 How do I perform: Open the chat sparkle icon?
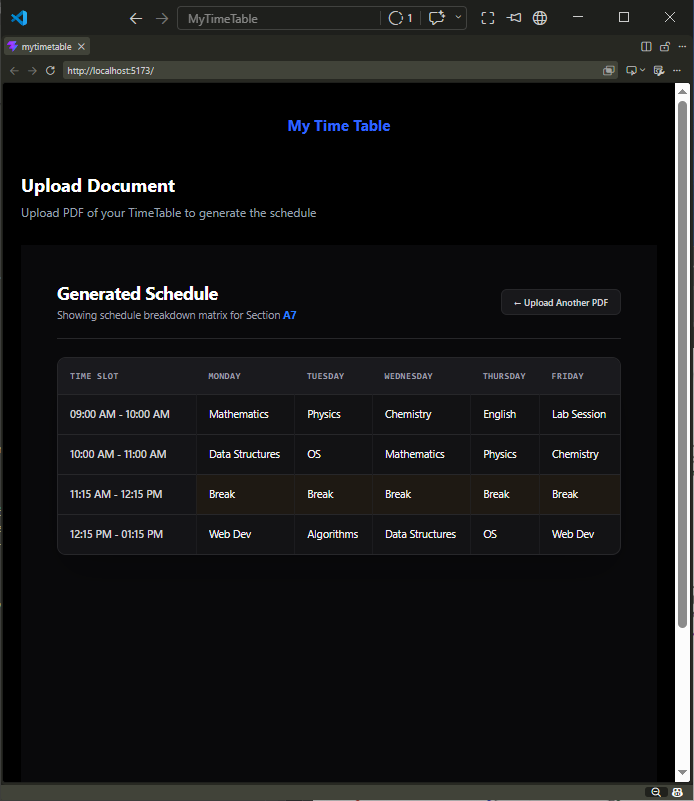tap(437, 18)
